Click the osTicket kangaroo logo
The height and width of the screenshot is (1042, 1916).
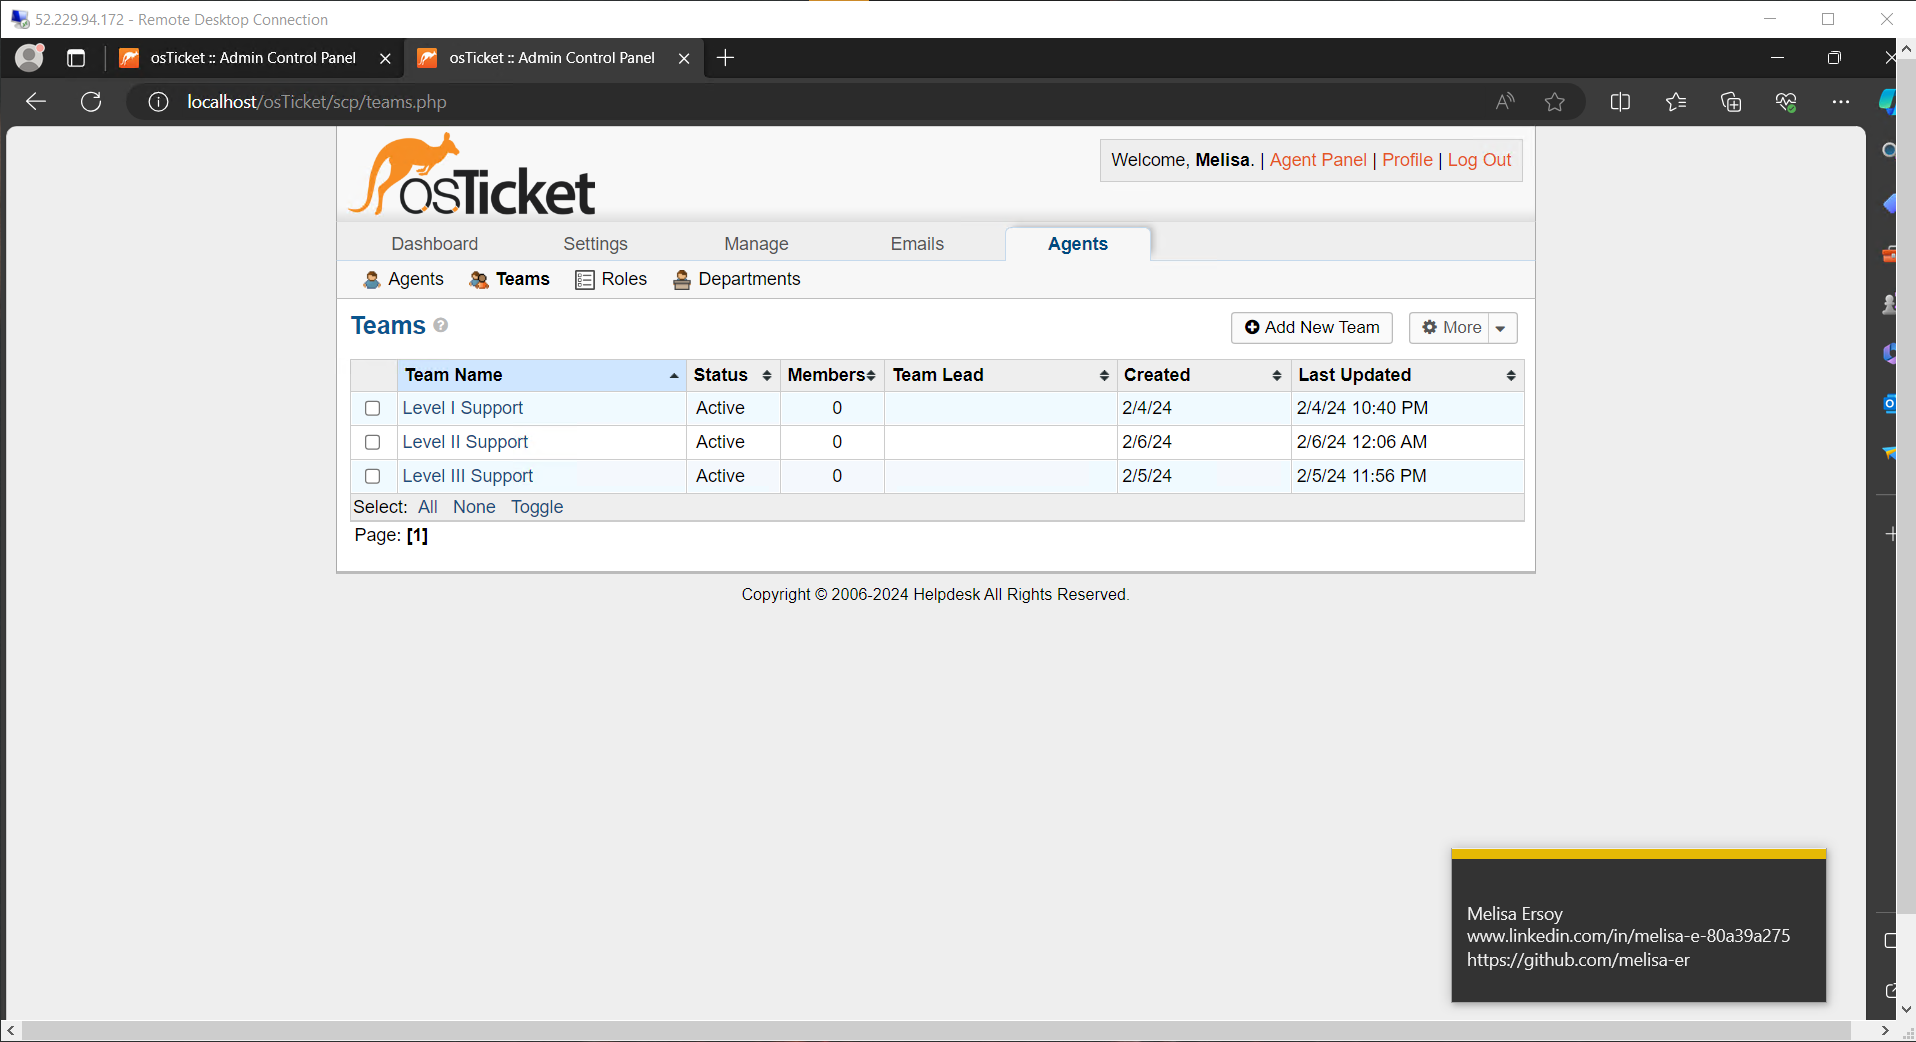pos(472,175)
